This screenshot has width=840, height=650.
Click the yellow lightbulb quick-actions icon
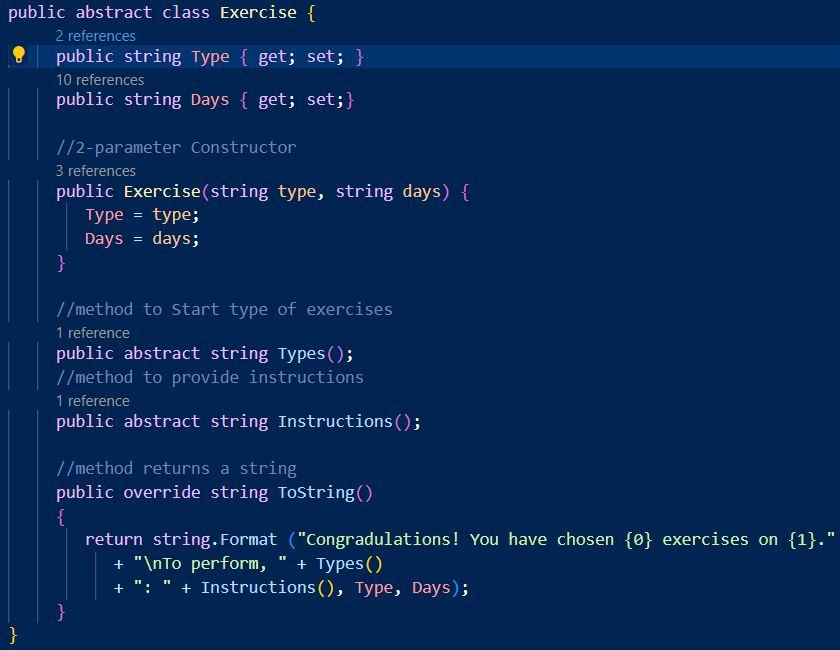click(19, 55)
